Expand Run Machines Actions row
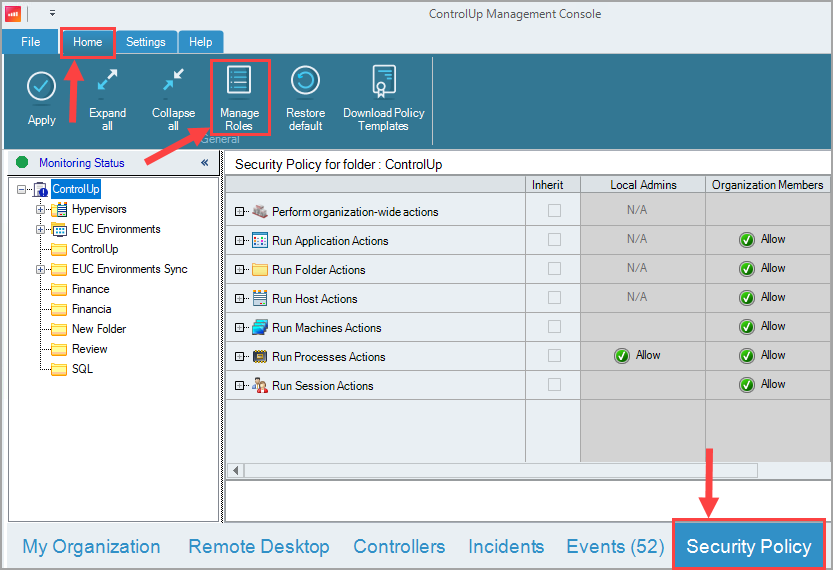The image size is (833, 570). 240,328
